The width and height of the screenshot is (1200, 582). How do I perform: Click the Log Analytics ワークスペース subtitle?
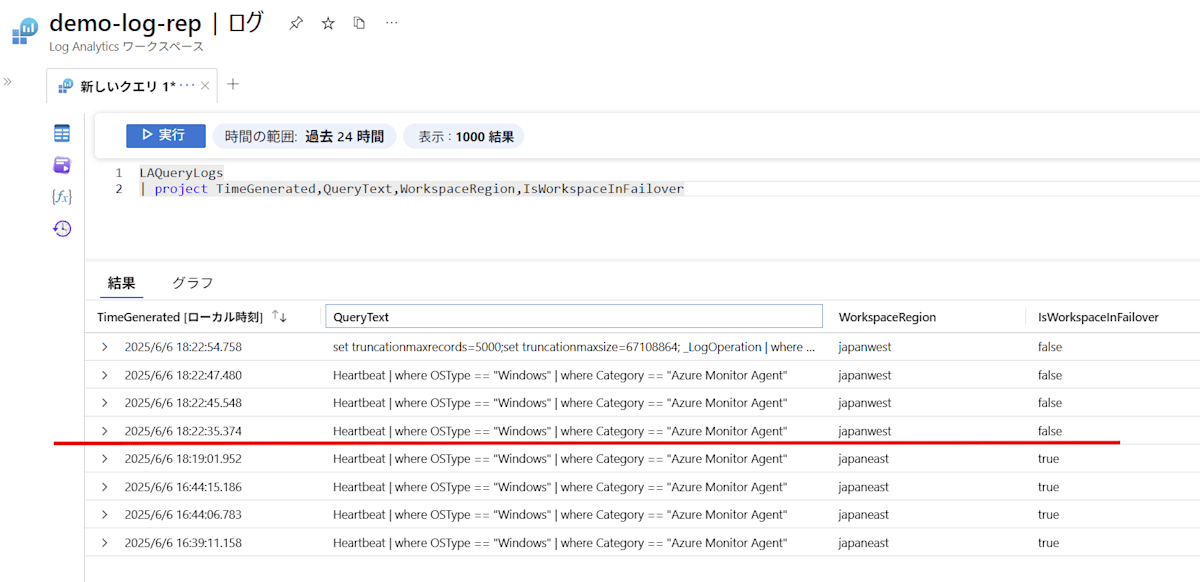(x=126, y=47)
